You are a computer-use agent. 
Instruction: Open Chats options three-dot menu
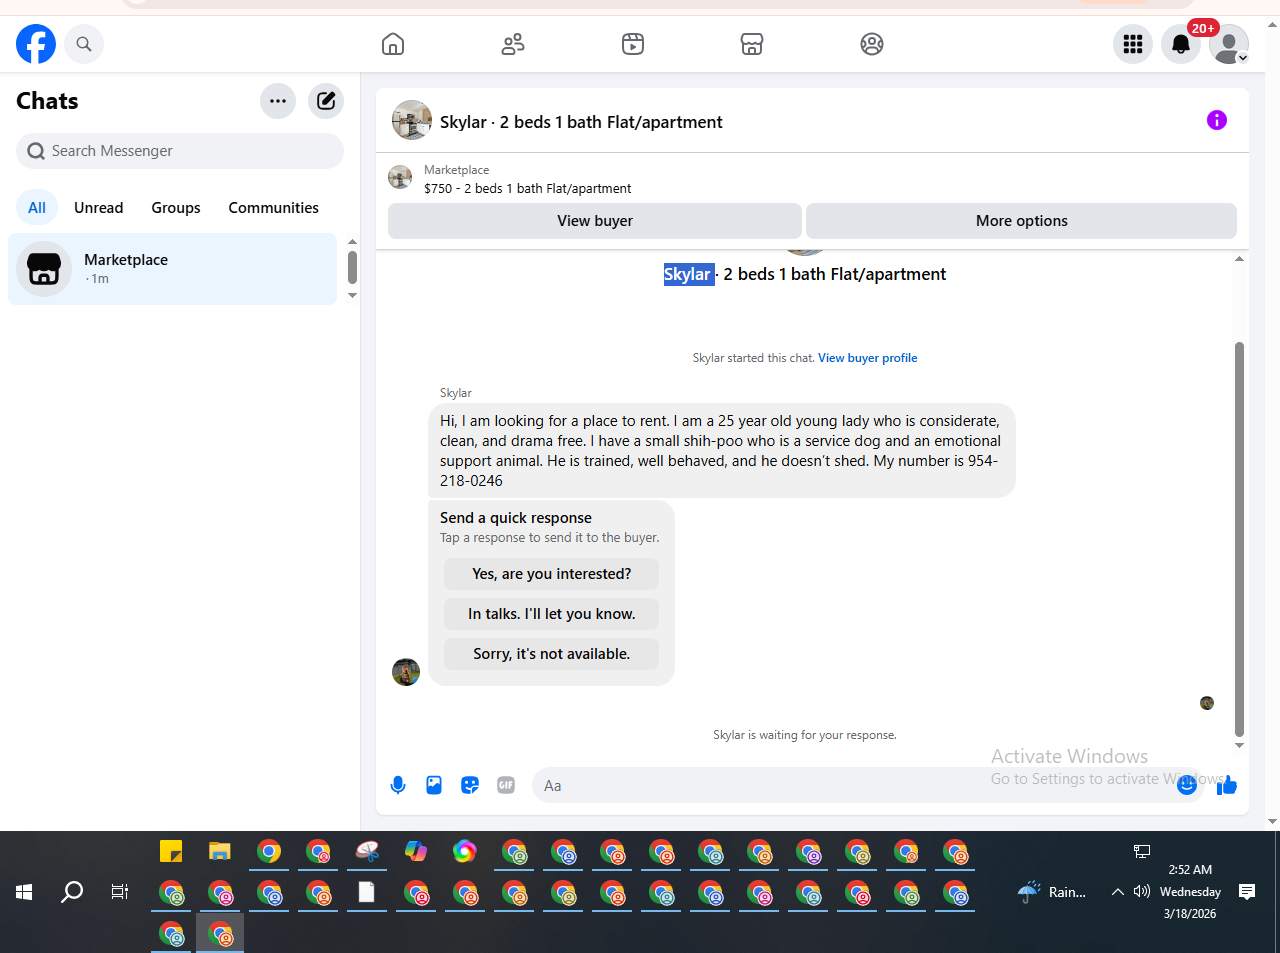coord(278,101)
